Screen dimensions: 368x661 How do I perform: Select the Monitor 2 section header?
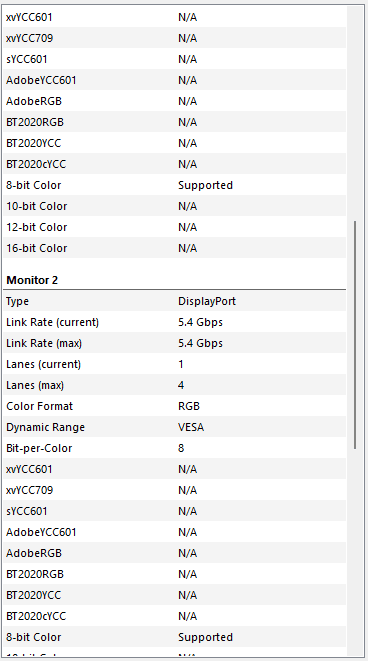pyautogui.click(x=32, y=280)
